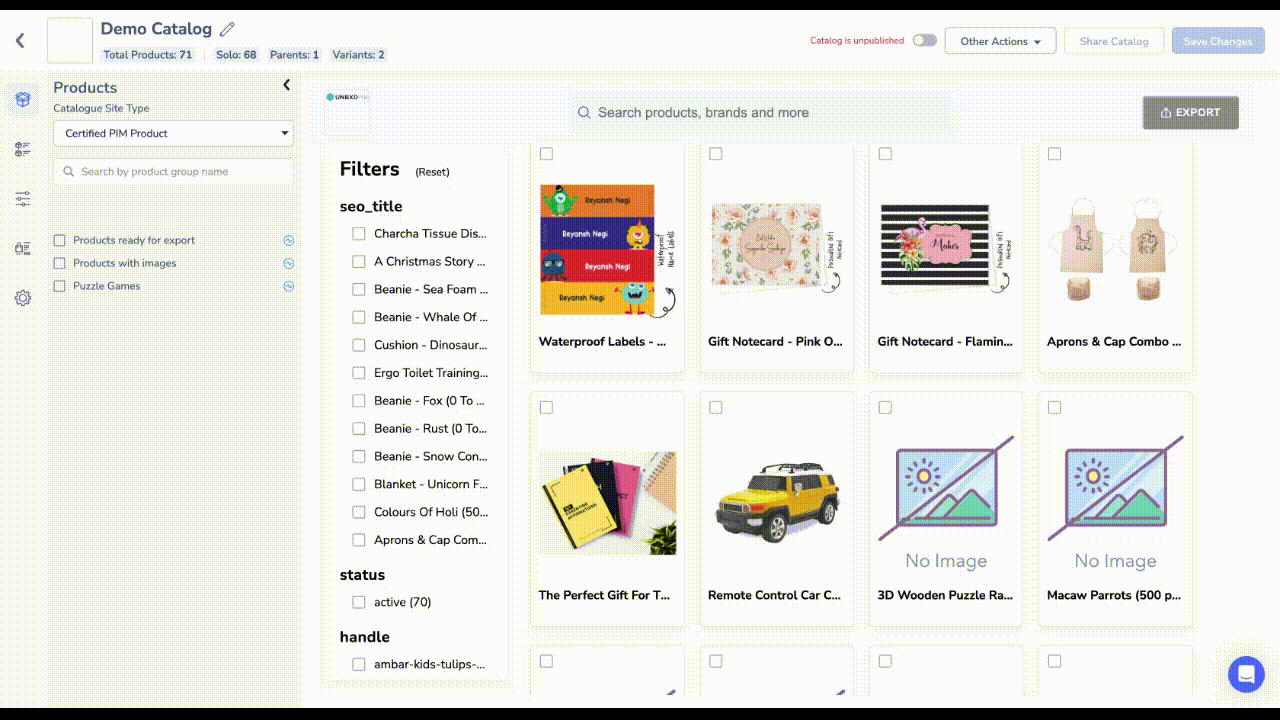
Task: Select the Macaw Parrots product checkbox
Action: [1054, 408]
